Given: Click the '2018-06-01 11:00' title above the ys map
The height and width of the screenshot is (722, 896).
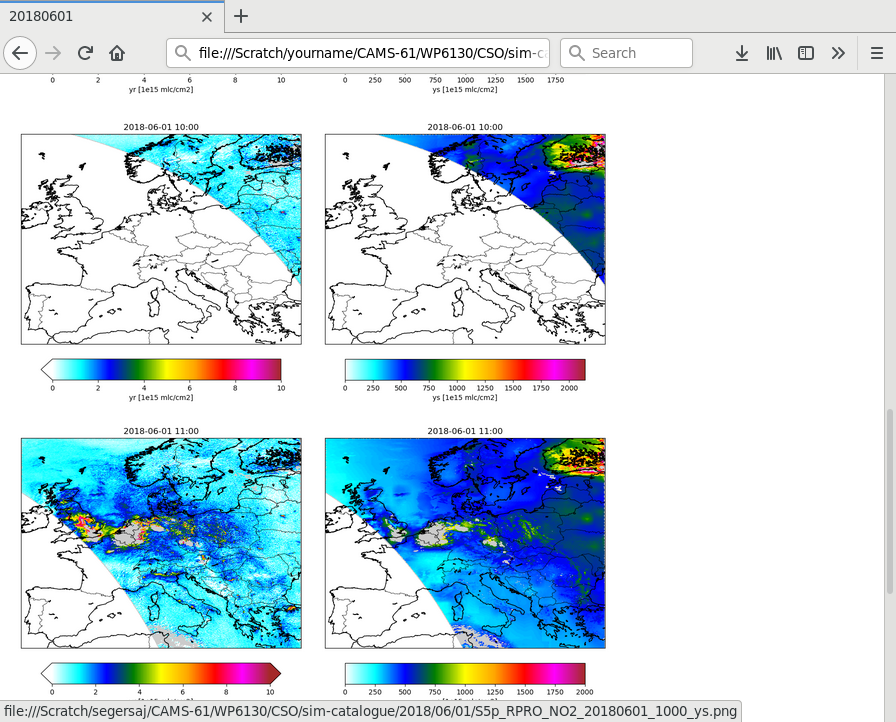Looking at the screenshot, I should point(465,431).
